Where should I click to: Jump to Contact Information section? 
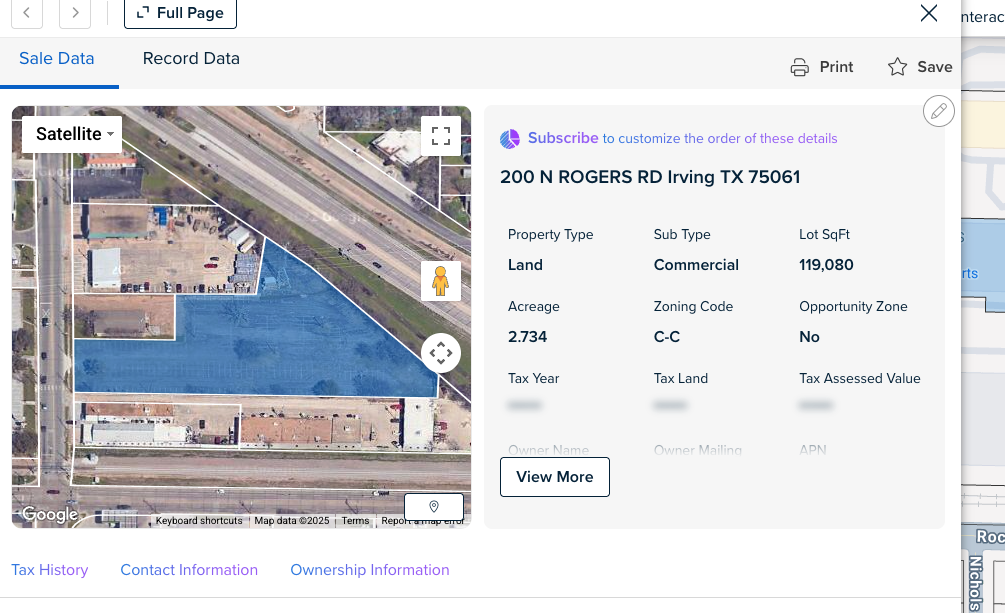coord(189,570)
